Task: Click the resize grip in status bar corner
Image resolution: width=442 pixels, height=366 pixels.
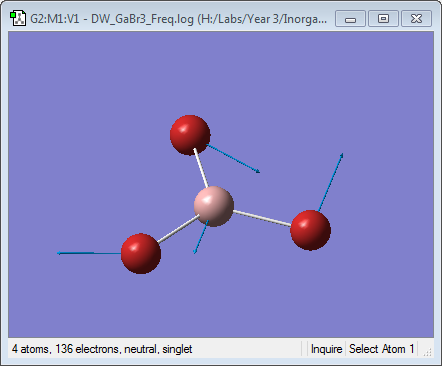Action: [x=428, y=352]
